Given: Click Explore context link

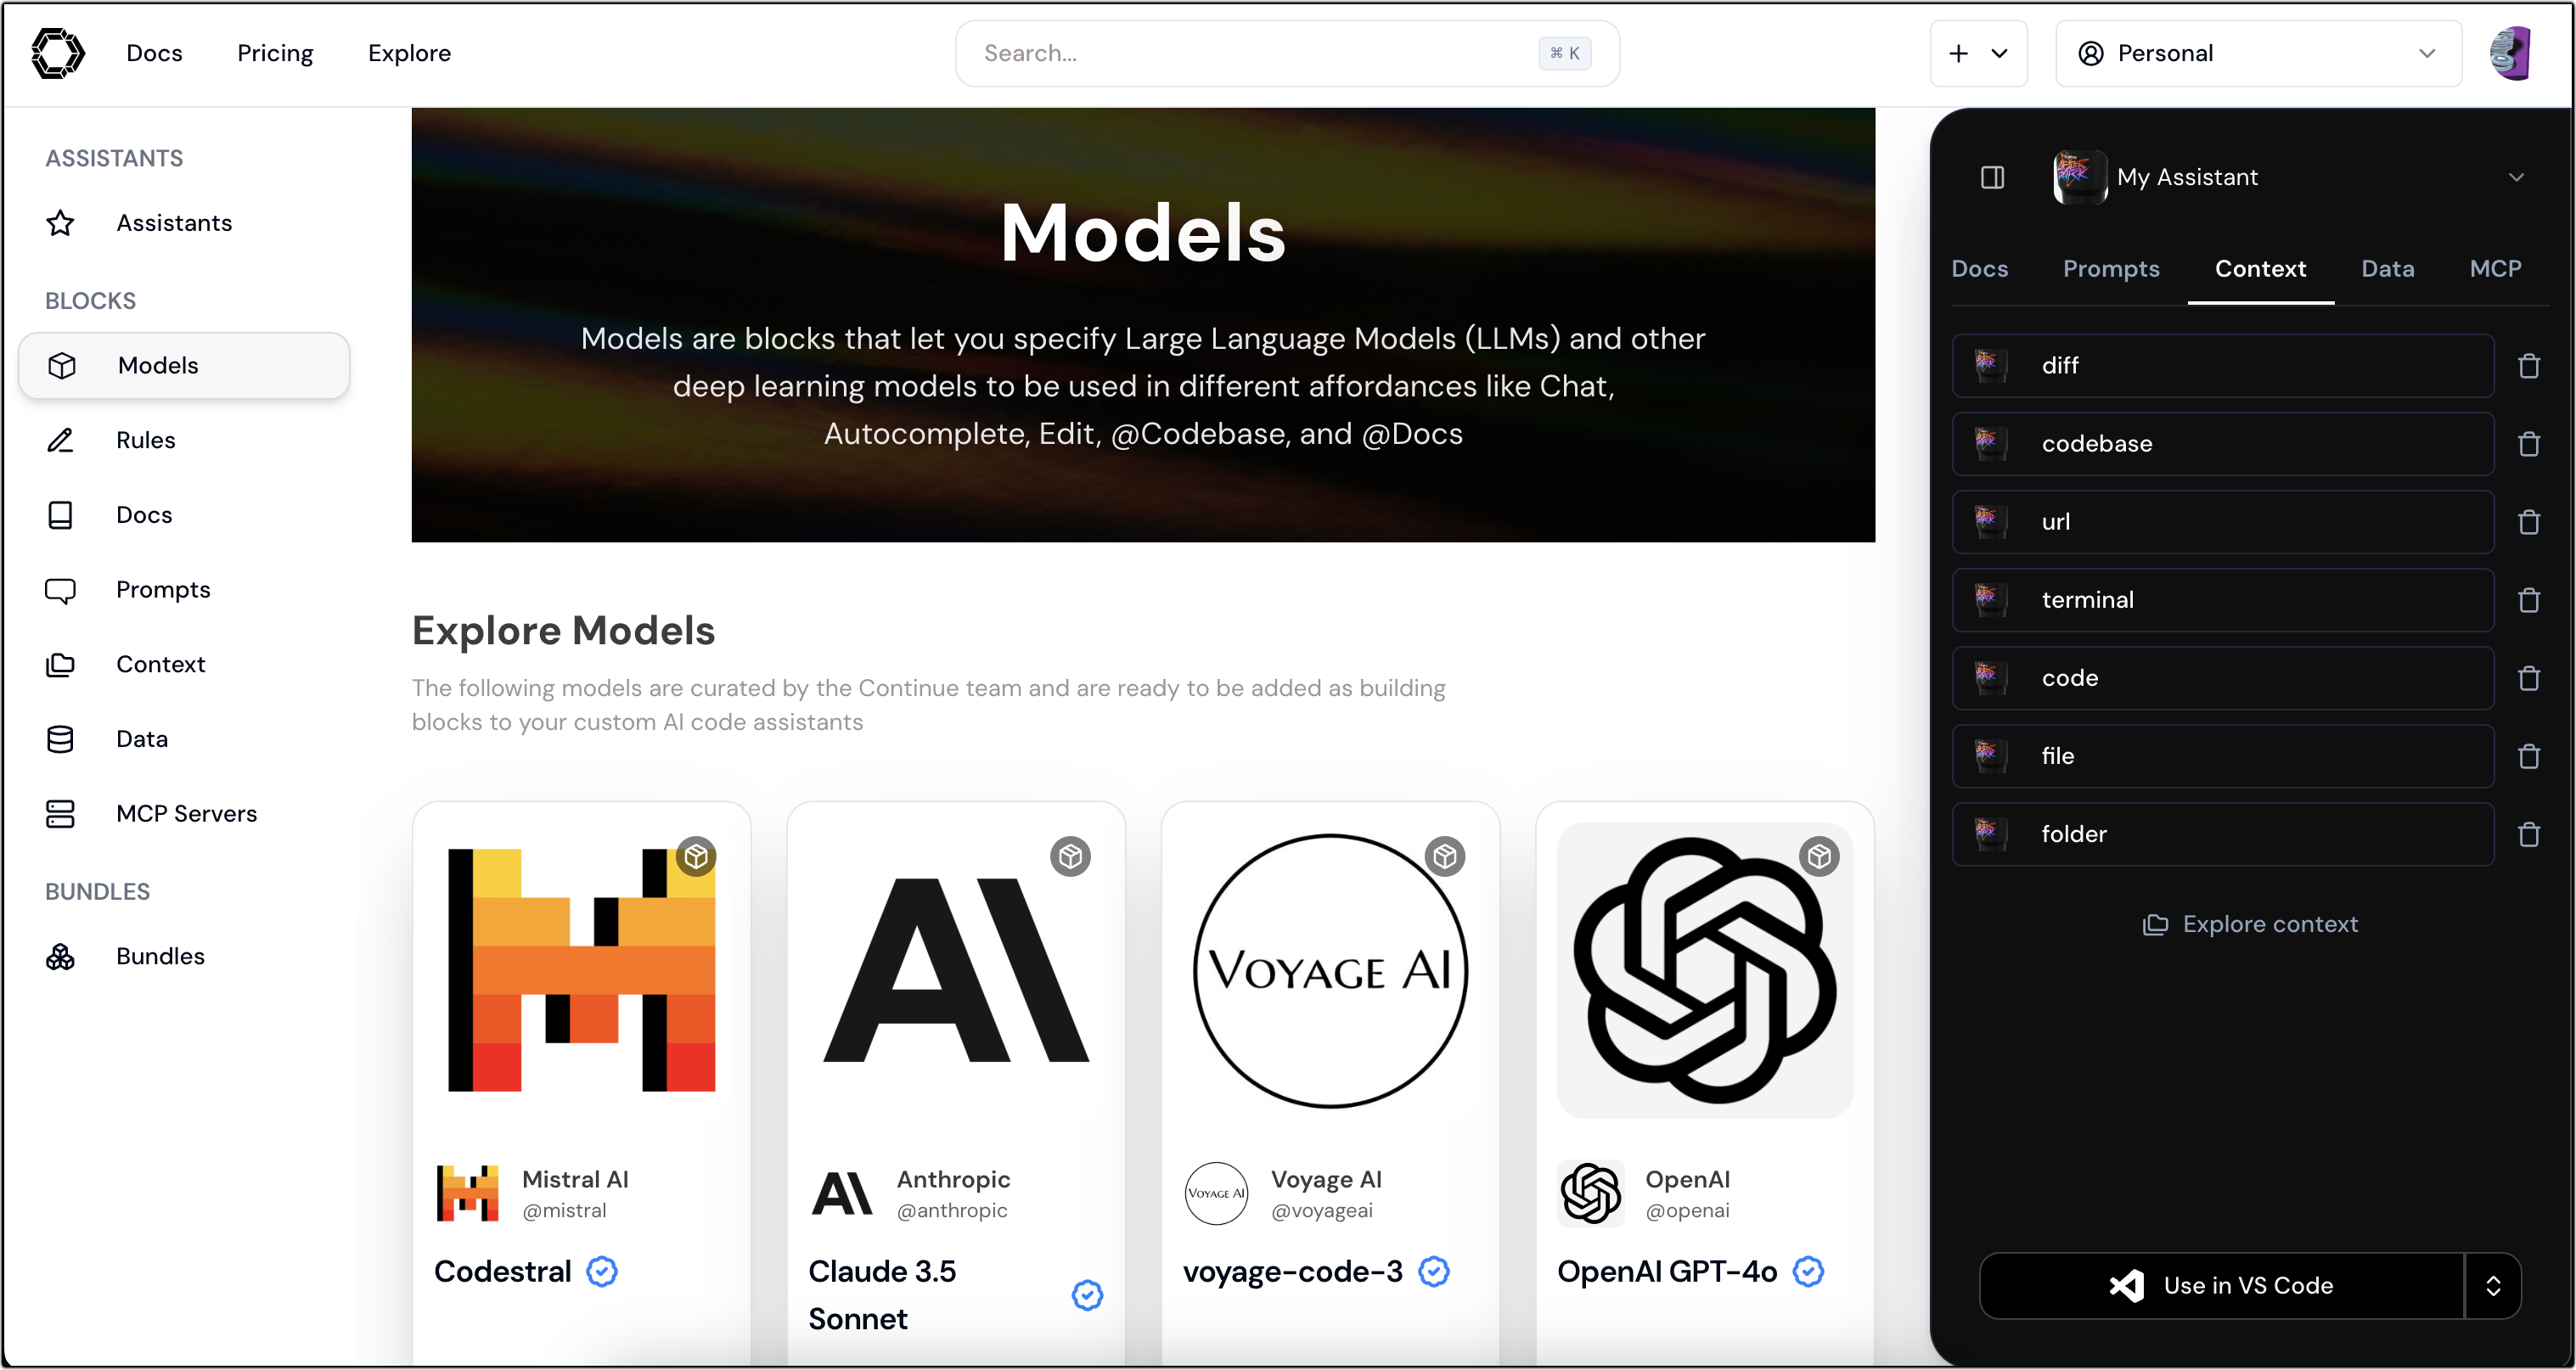Looking at the screenshot, I should click(2253, 924).
